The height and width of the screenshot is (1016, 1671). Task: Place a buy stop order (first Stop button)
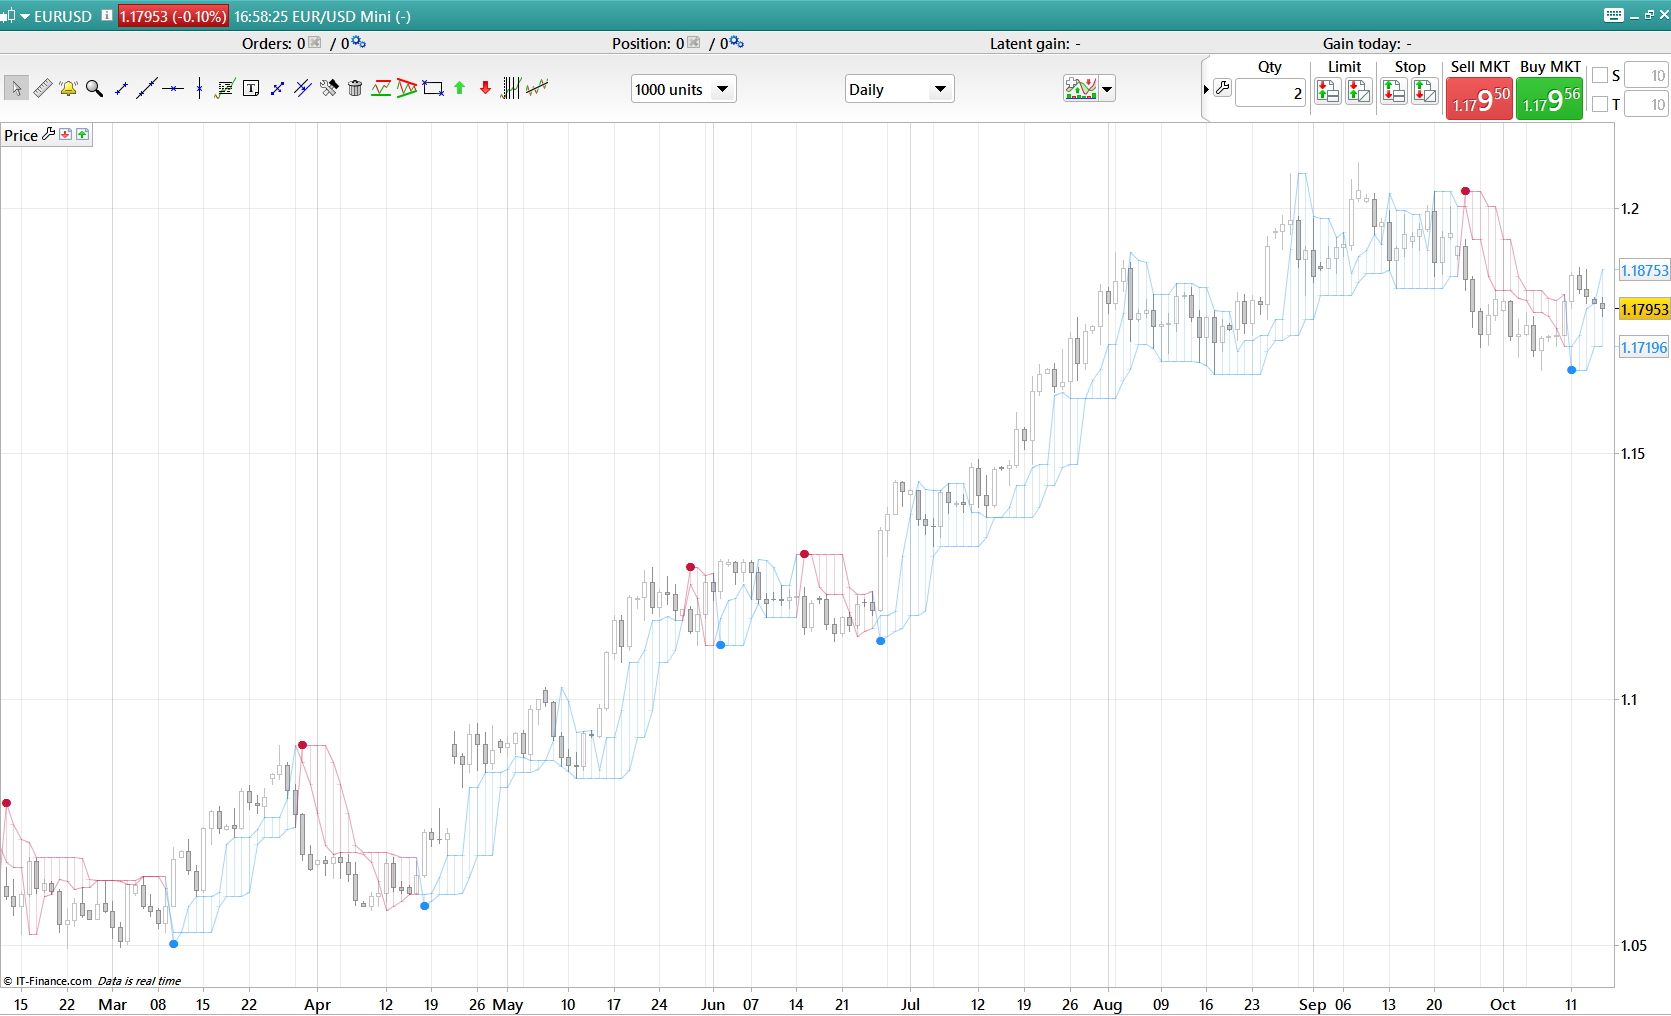[x=1394, y=92]
